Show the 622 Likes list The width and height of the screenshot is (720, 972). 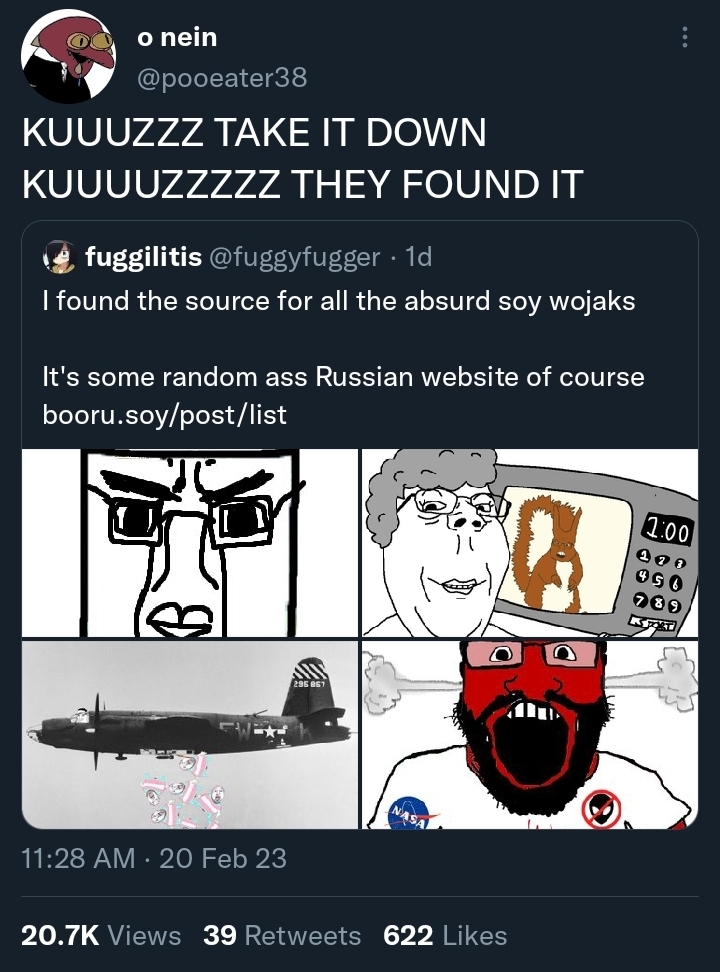point(445,935)
